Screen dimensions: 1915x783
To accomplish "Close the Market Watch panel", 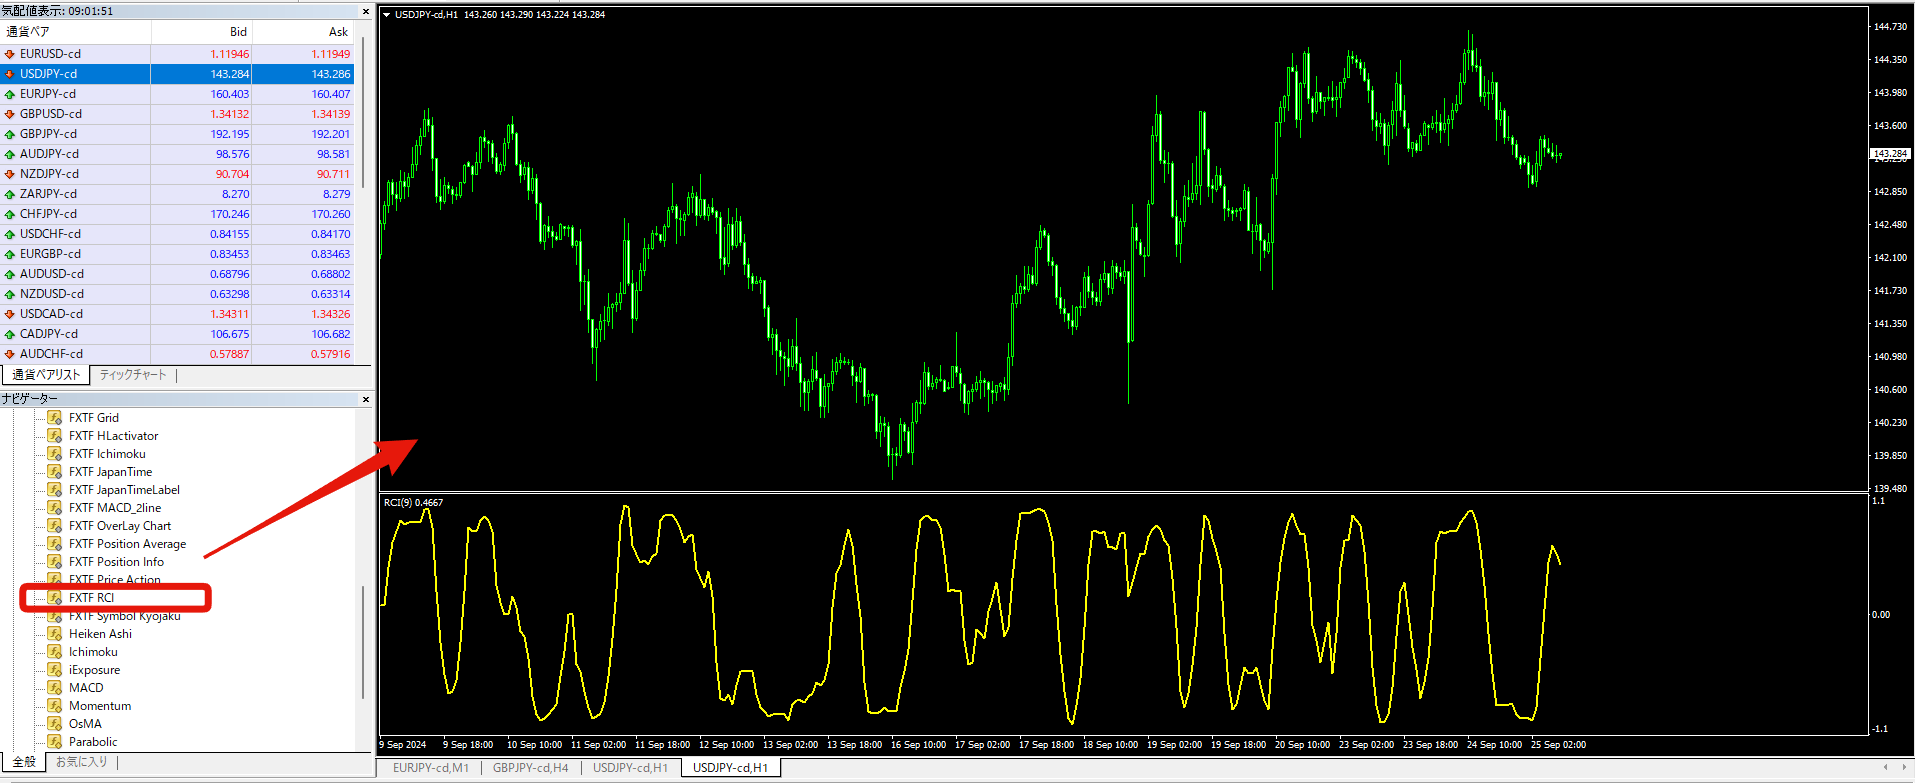I will [365, 11].
